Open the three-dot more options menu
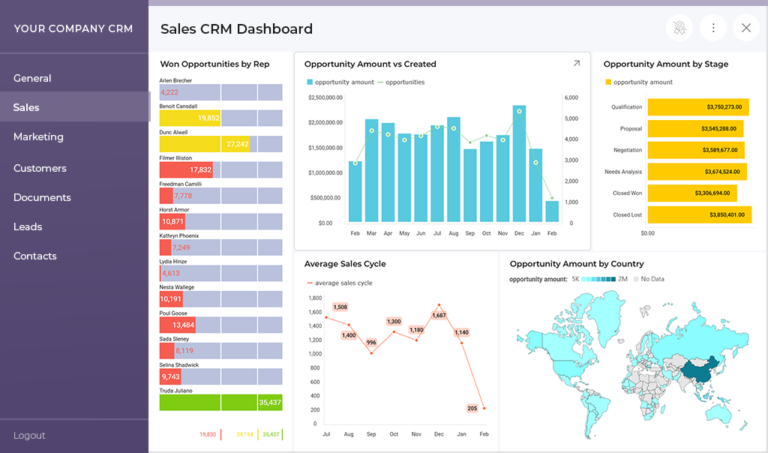The image size is (768, 453). click(713, 28)
